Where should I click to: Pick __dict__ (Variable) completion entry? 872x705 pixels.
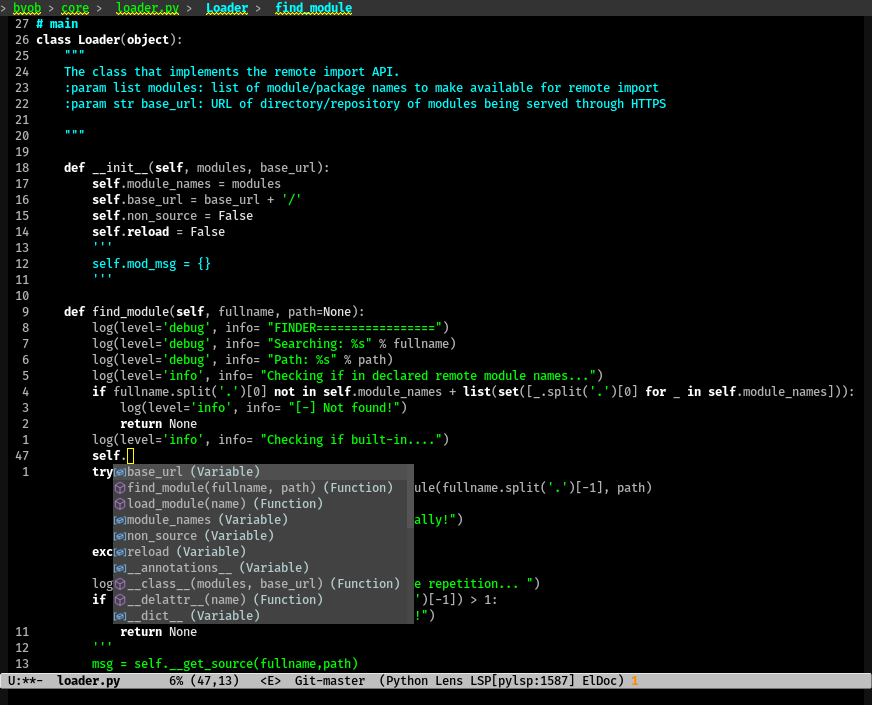pos(260,616)
